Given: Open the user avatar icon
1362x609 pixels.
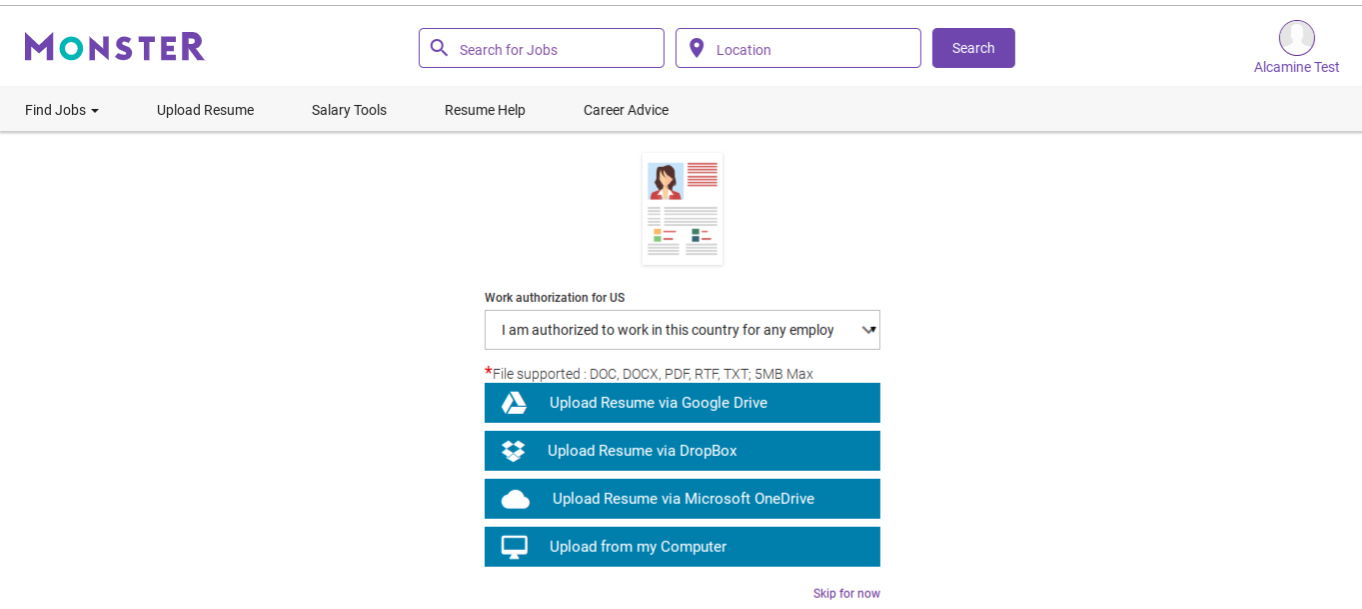Looking at the screenshot, I should coord(1296,38).
